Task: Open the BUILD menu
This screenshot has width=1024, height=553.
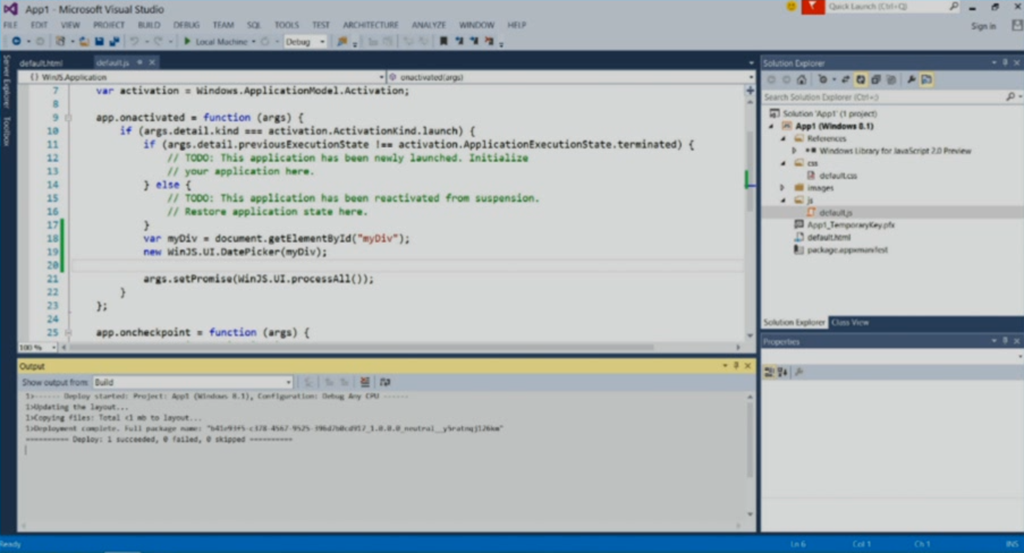Action: 149,25
